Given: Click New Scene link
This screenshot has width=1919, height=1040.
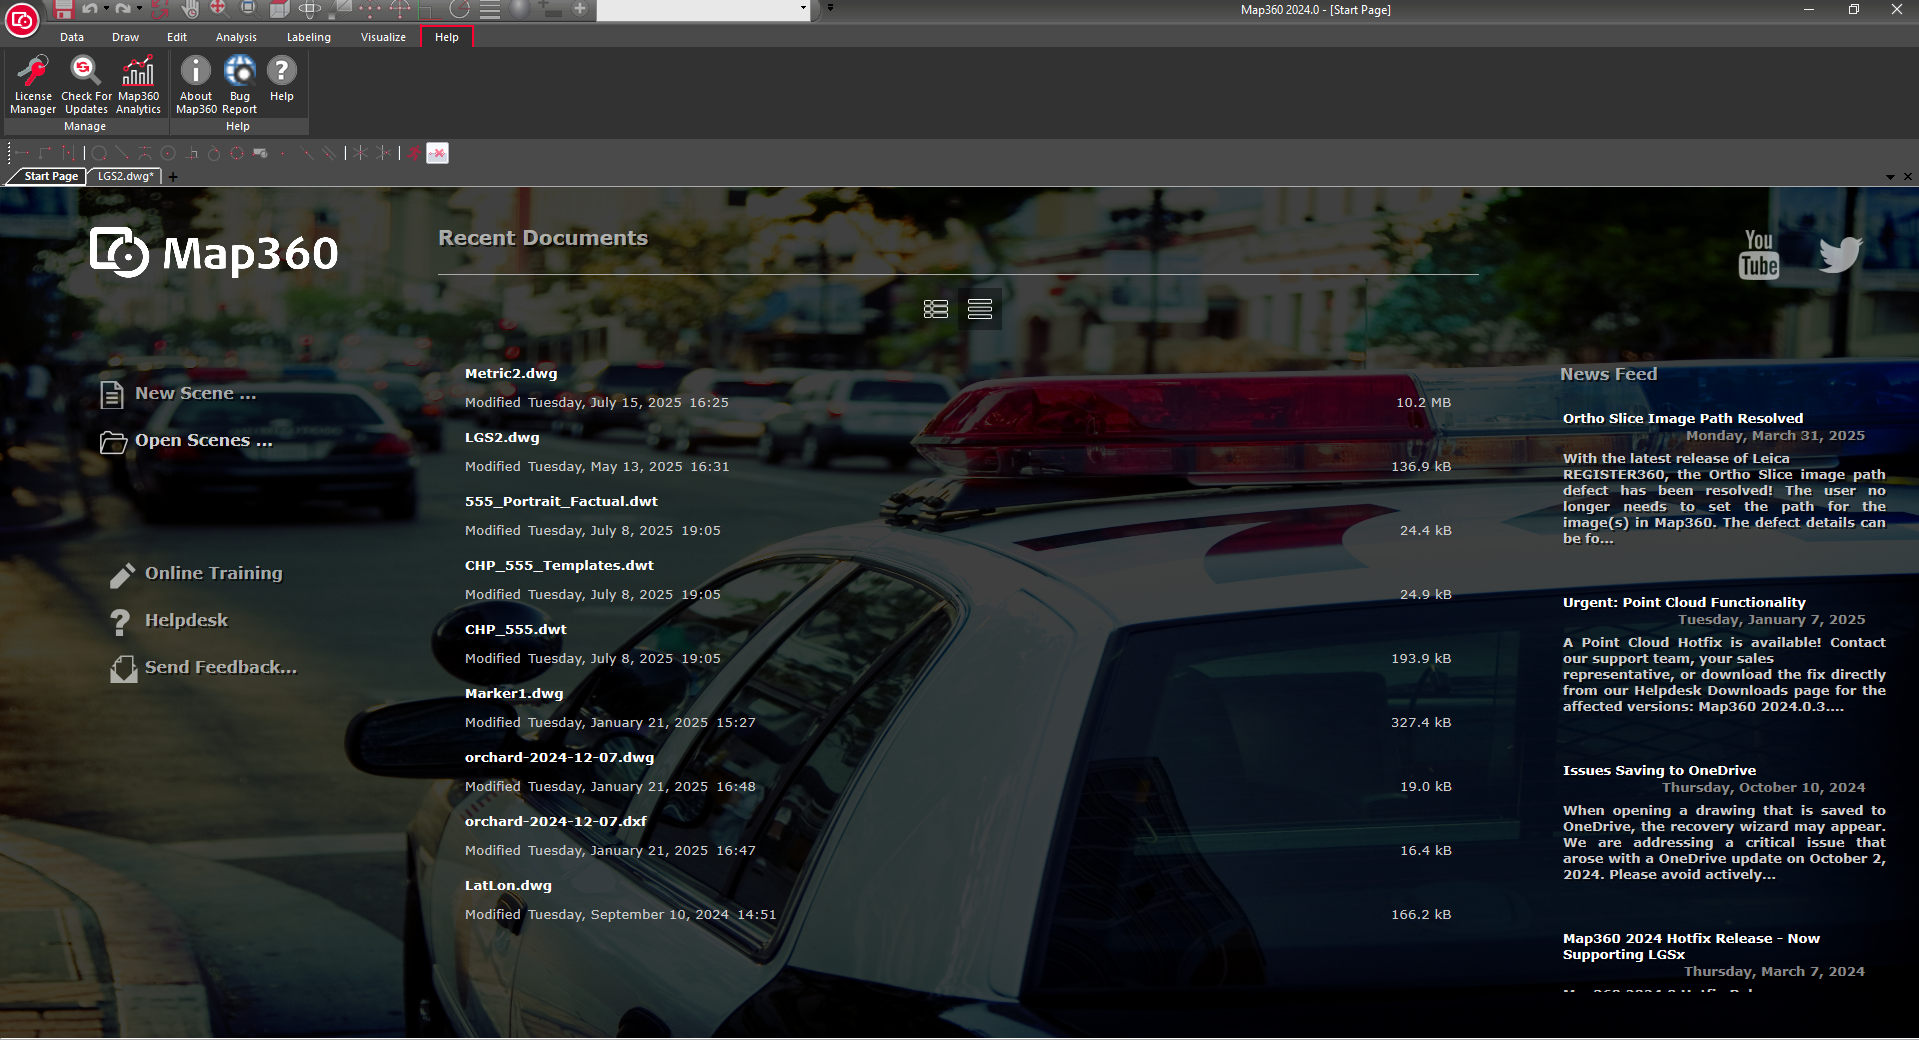Looking at the screenshot, I should click(195, 394).
